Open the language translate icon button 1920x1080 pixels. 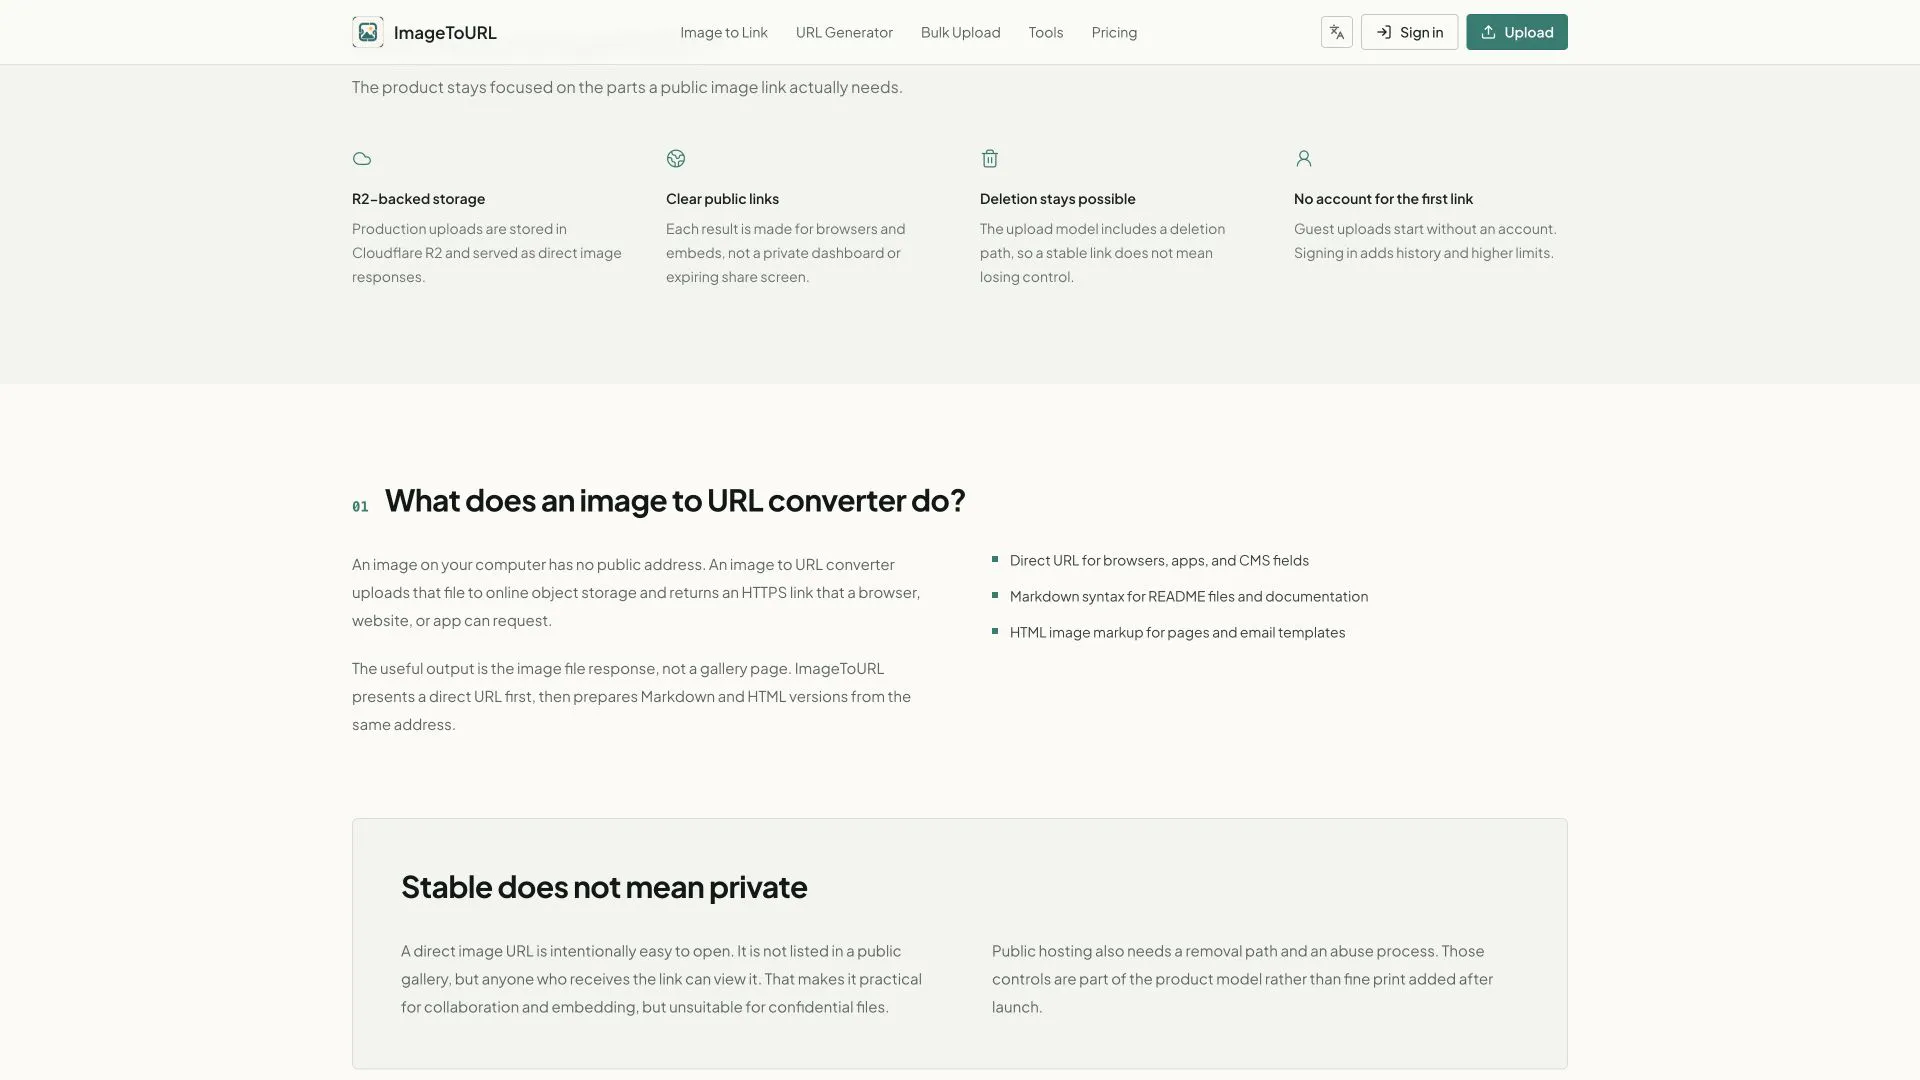tap(1336, 32)
